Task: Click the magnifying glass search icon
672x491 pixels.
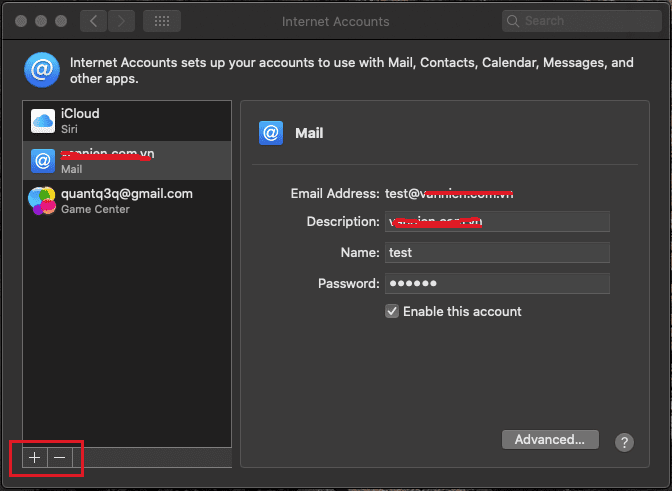Action: pyautogui.click(x=513, y=21)
